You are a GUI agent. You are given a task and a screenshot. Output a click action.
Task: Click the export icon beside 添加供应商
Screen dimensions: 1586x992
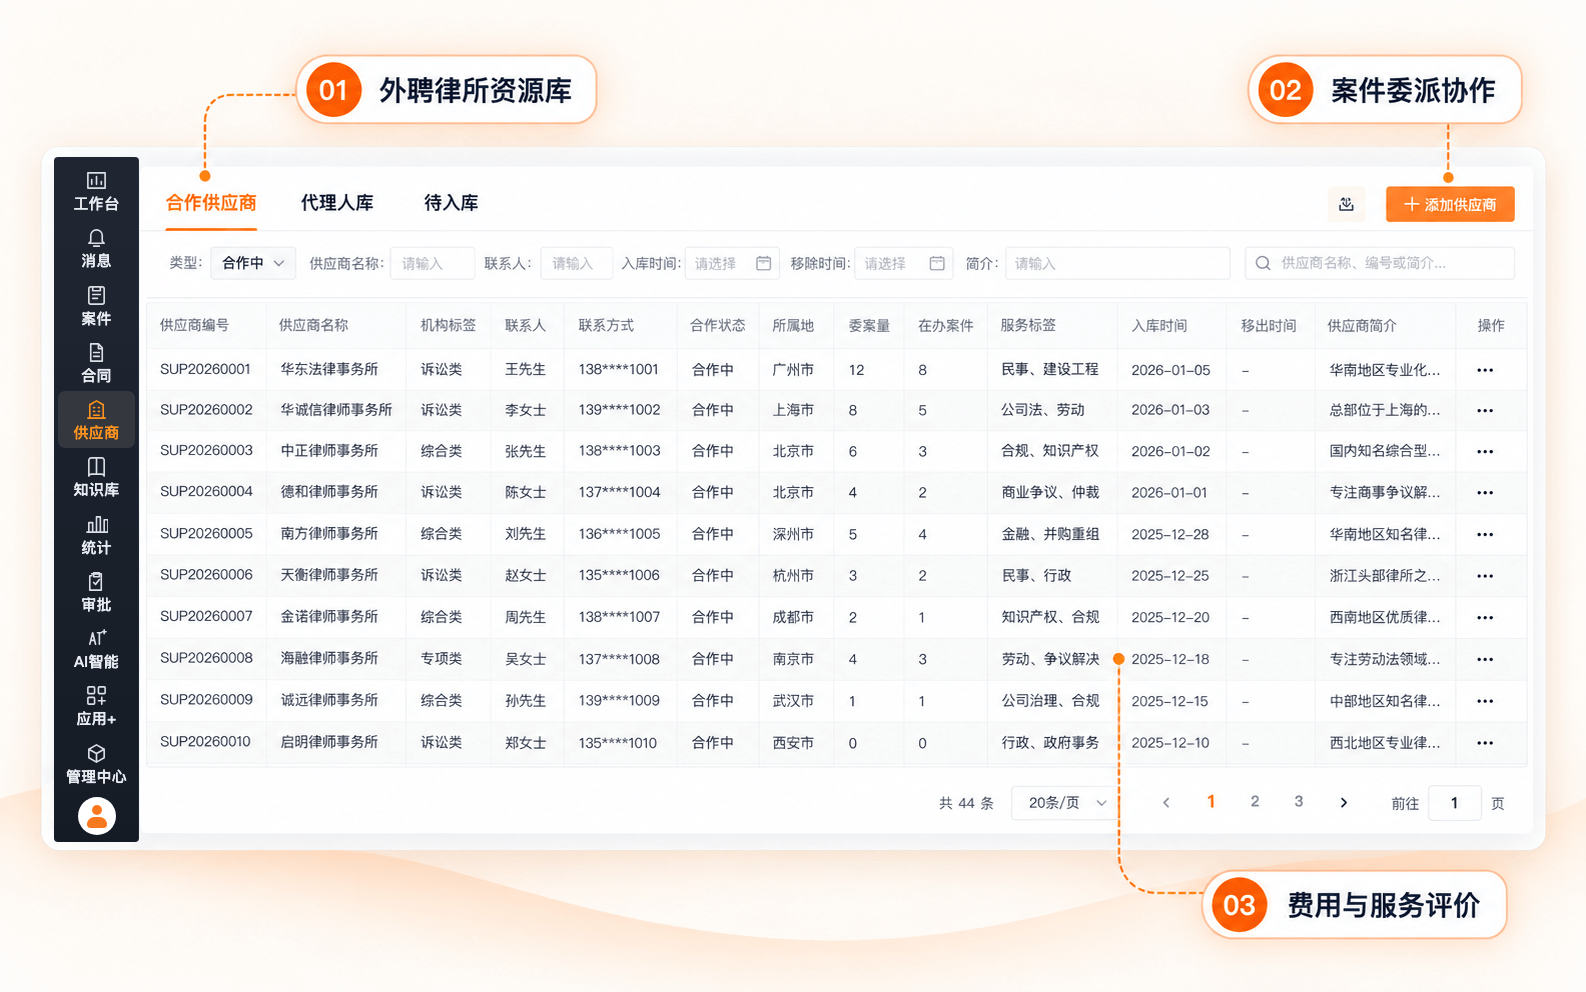tap(1347, 204)
